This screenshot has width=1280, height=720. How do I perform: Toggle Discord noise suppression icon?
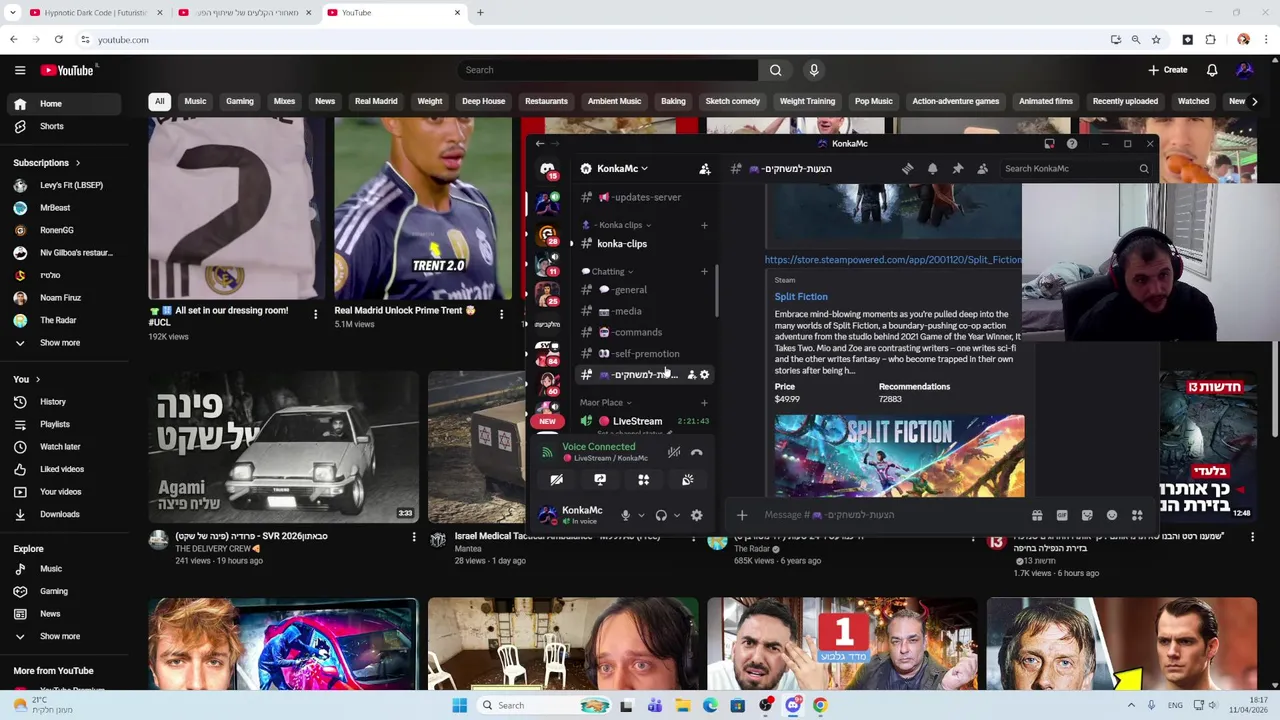pyautogui.click(x=674, y=452)
